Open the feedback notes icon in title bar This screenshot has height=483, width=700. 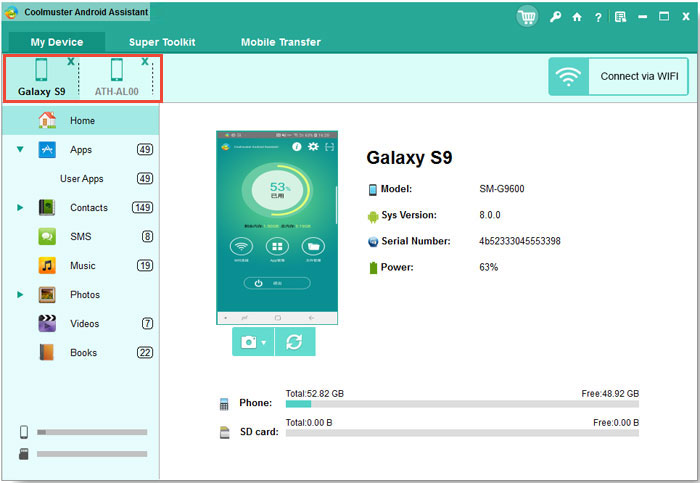pos(621,17)
